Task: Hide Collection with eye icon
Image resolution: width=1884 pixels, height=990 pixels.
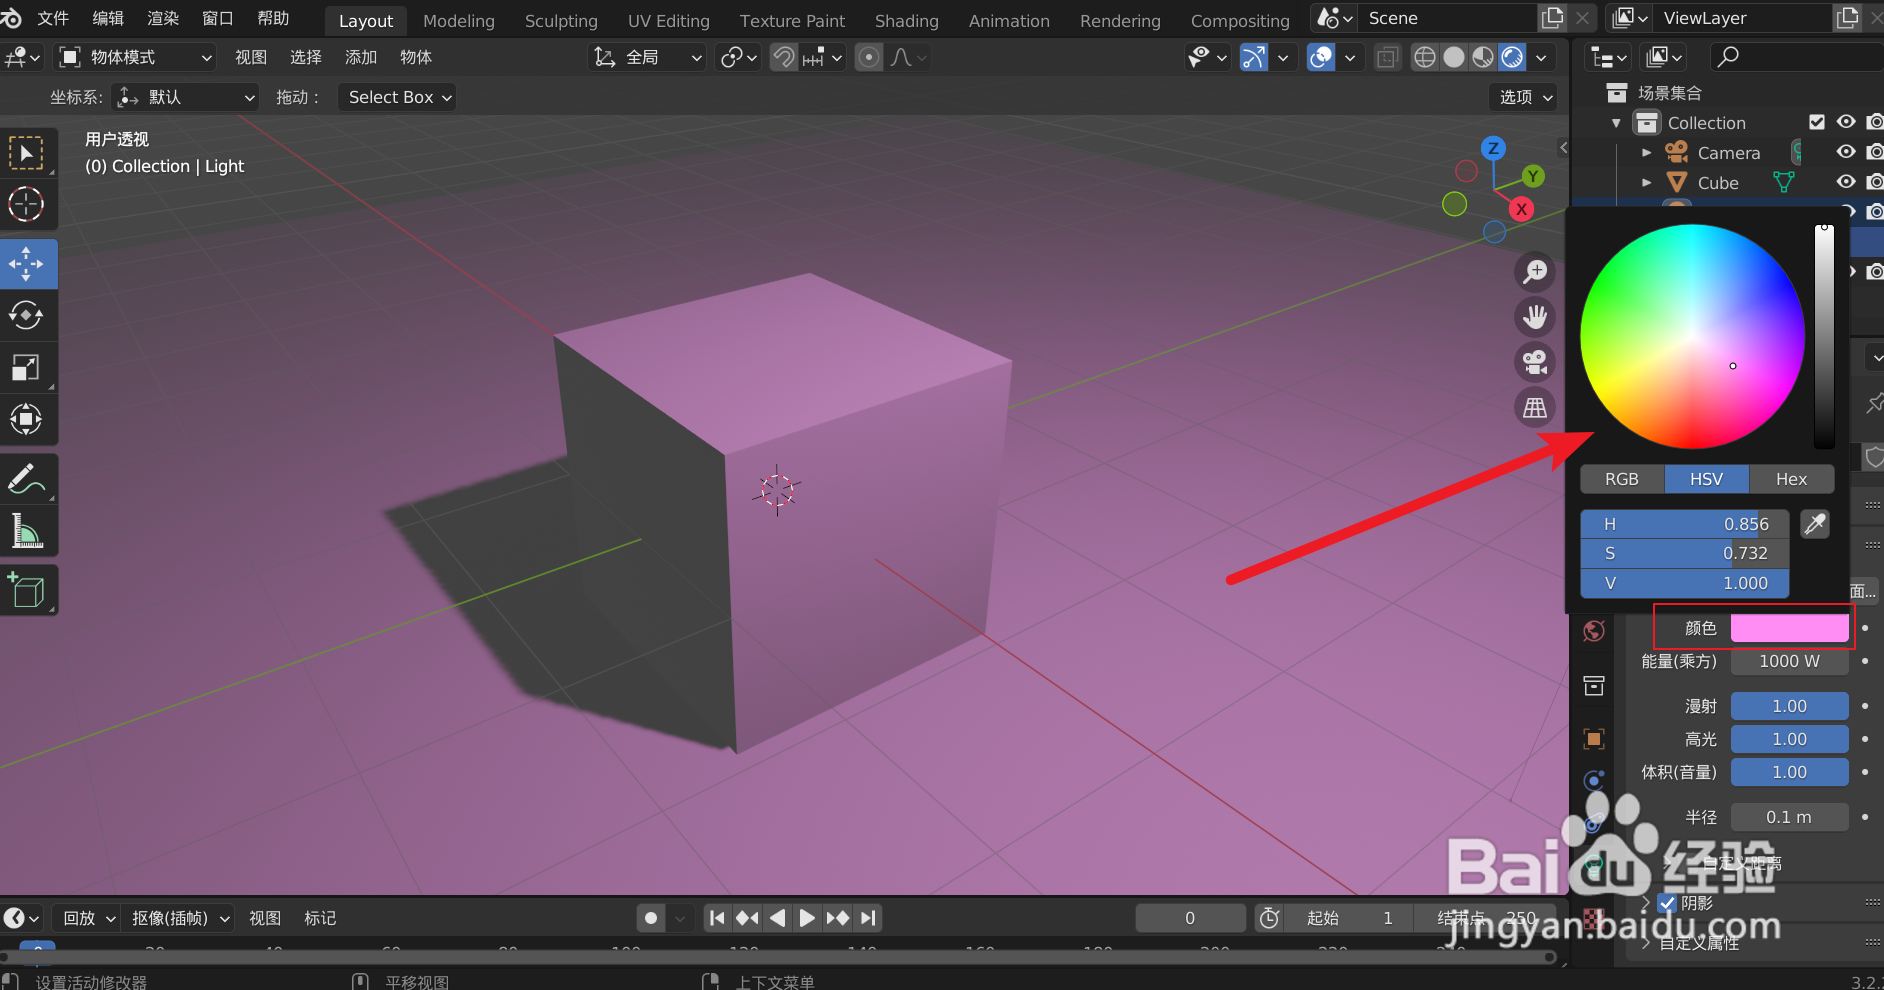Action: point(1846,122)
